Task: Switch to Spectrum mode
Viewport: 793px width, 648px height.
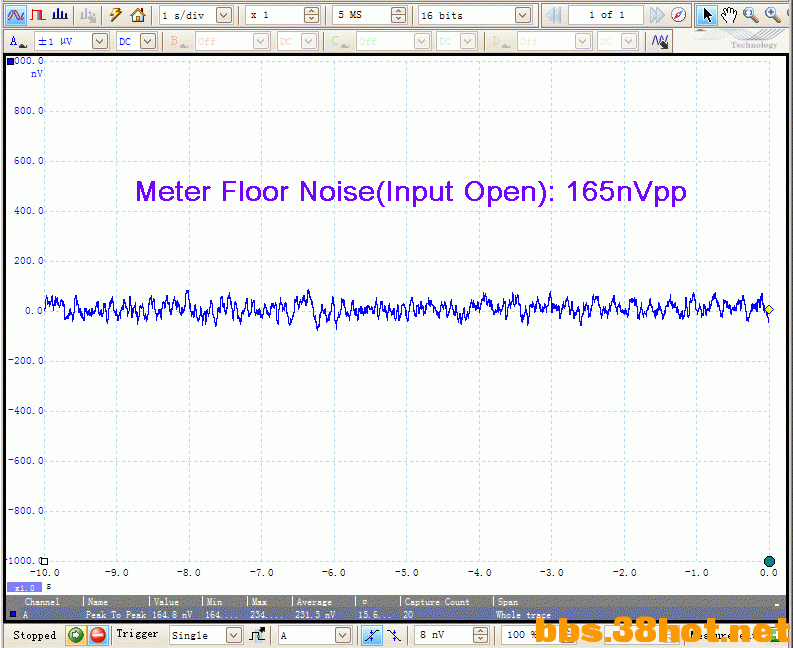Action: click(x=60, y=15)
